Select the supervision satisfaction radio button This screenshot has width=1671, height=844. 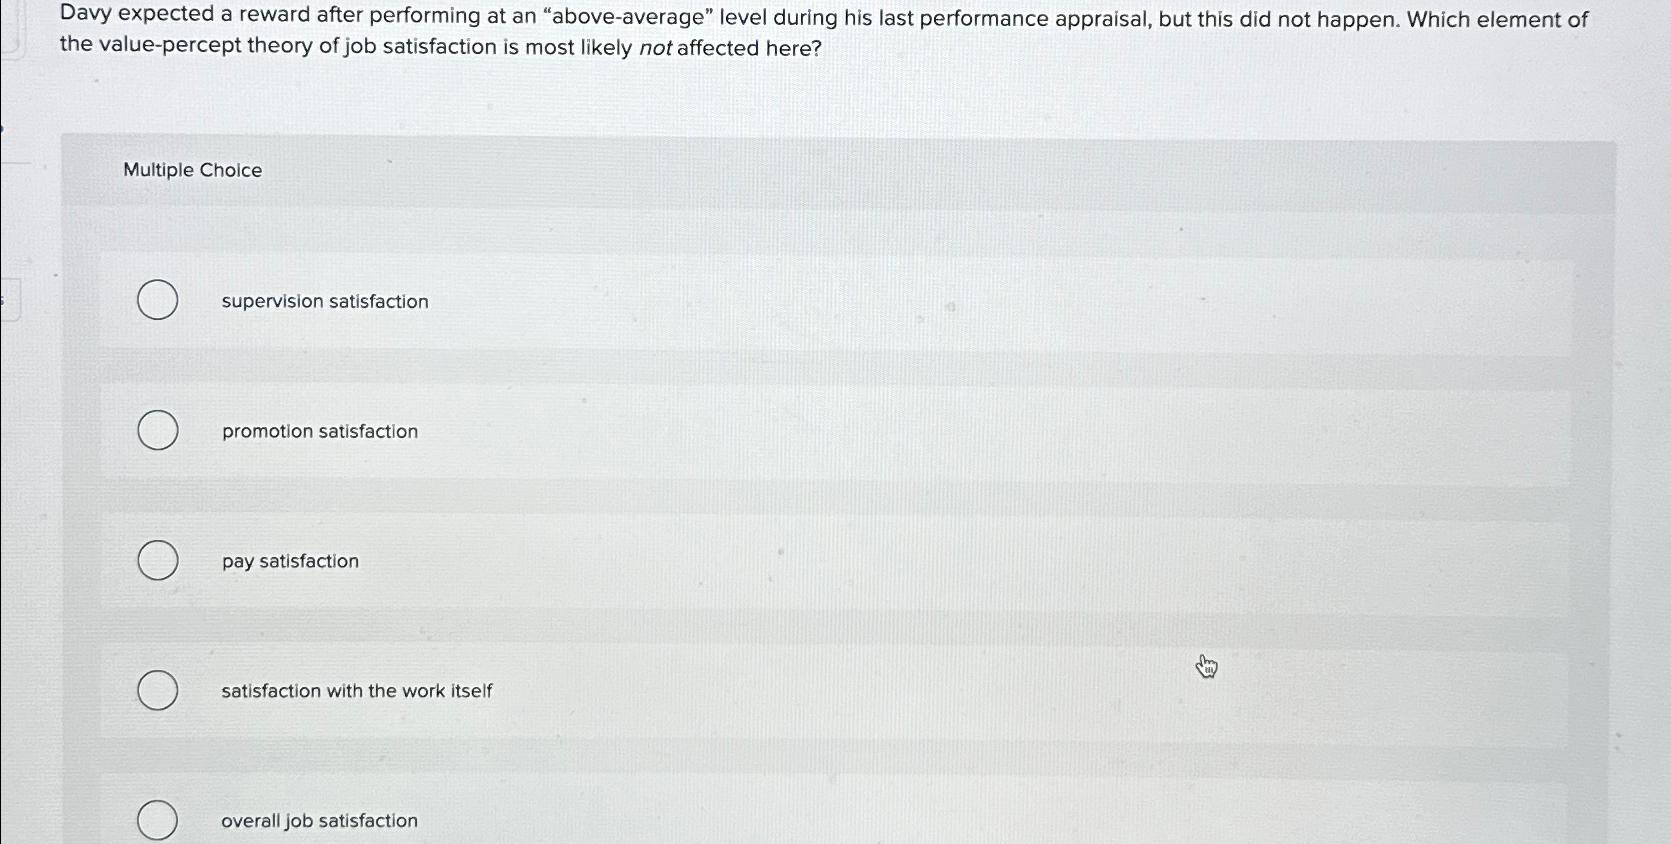(157, 299)
